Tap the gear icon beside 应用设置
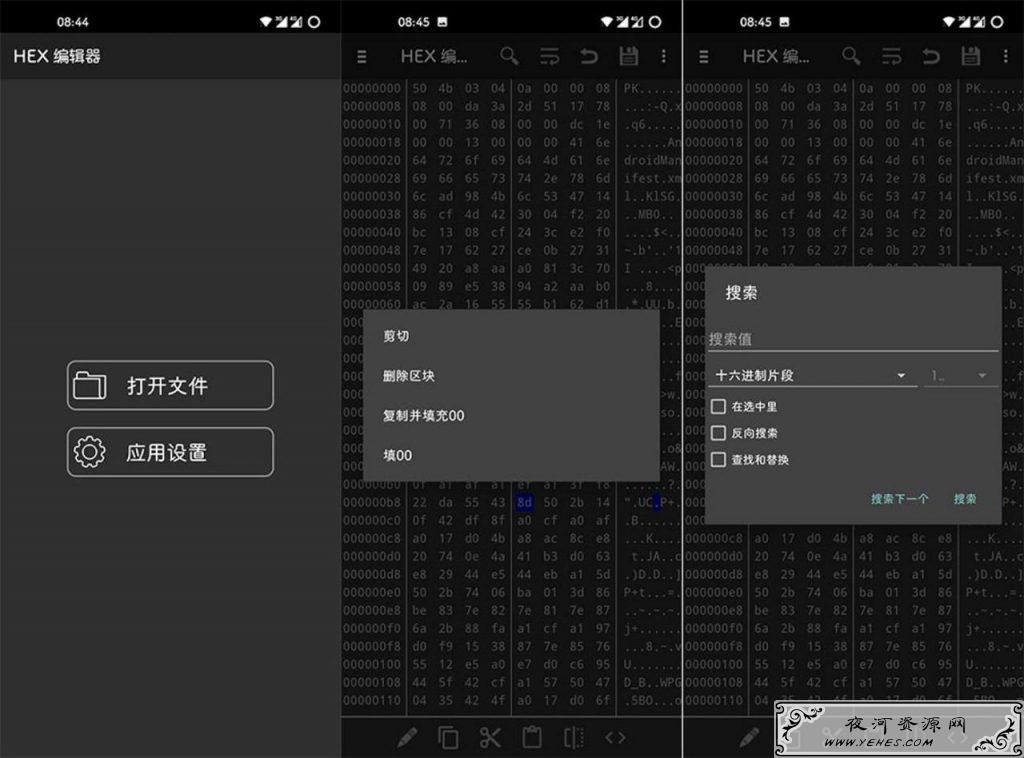 (x=89, y=452)
